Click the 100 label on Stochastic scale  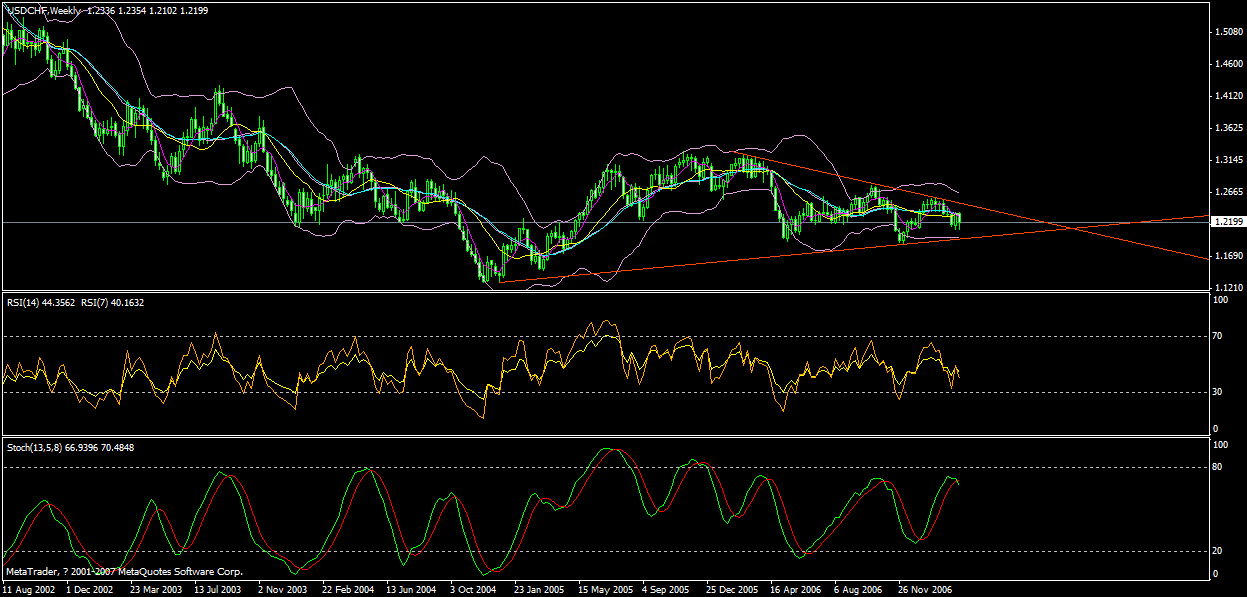[1219, 445]
